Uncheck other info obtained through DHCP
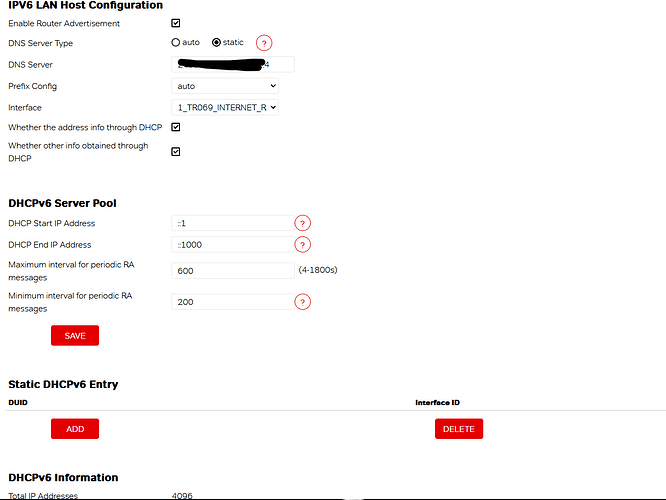666x500 pixels. (176, 152)
